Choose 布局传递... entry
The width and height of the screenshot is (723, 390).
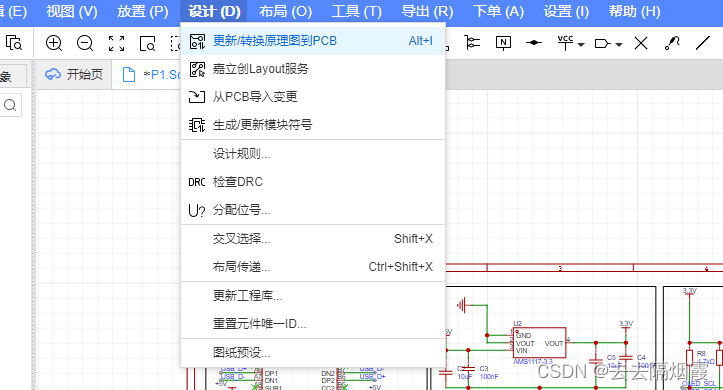click(x=313, y=267)
